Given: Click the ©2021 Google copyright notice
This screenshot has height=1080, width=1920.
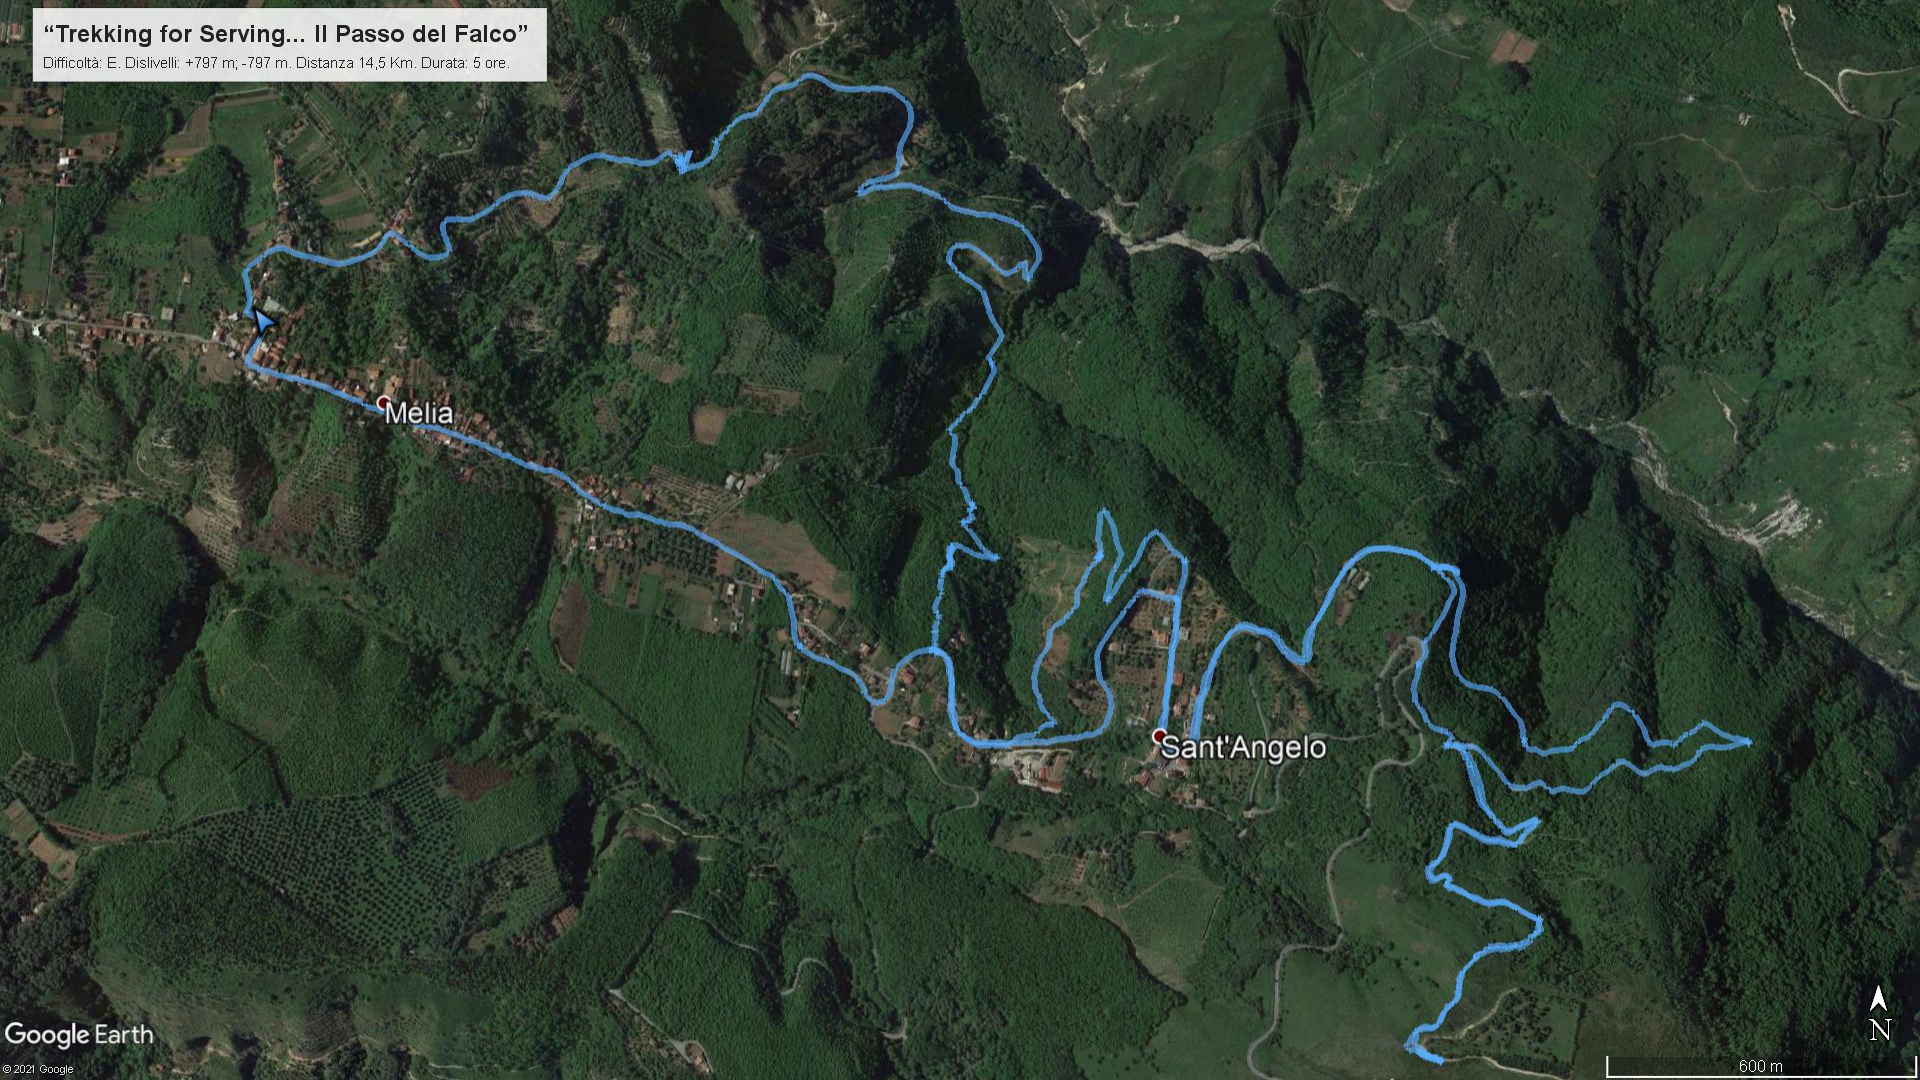Looking at the screenshot, I should coord(37,1069).
